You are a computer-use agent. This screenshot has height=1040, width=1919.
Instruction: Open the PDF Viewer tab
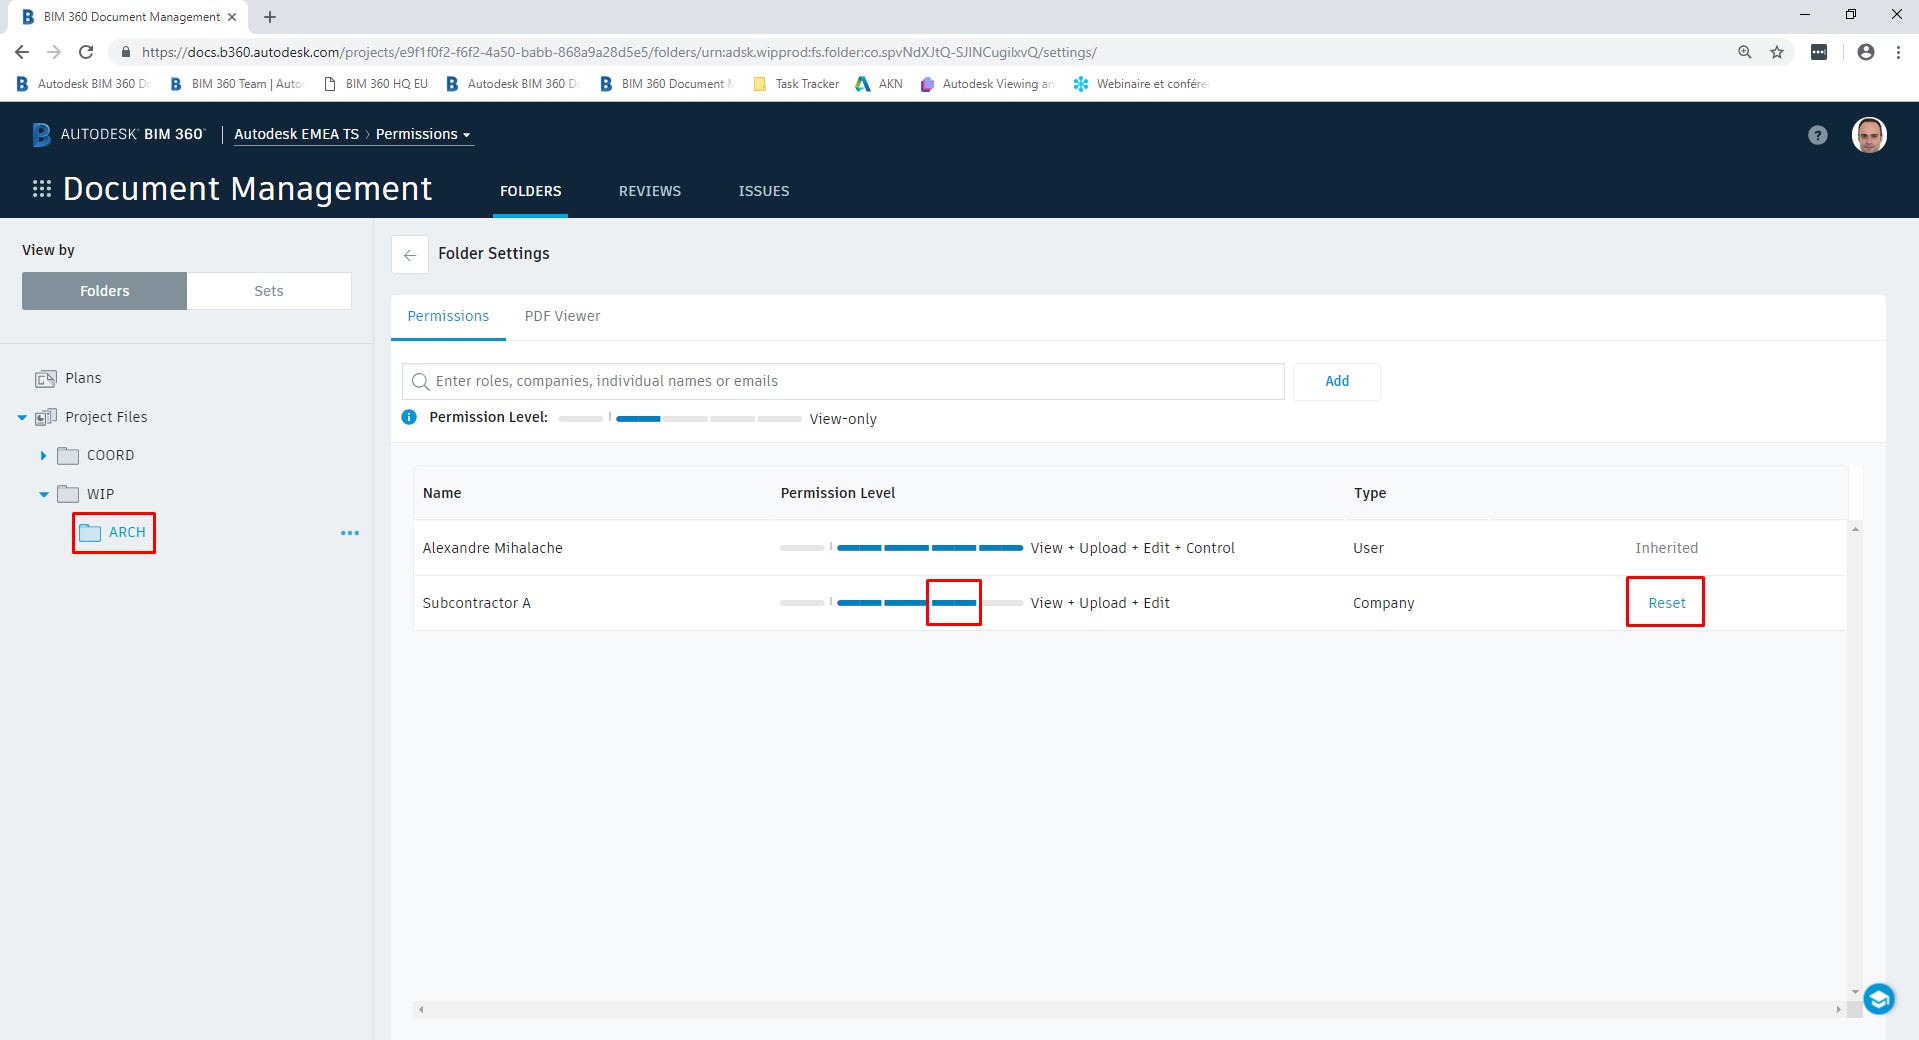click(x=562, y=316)
